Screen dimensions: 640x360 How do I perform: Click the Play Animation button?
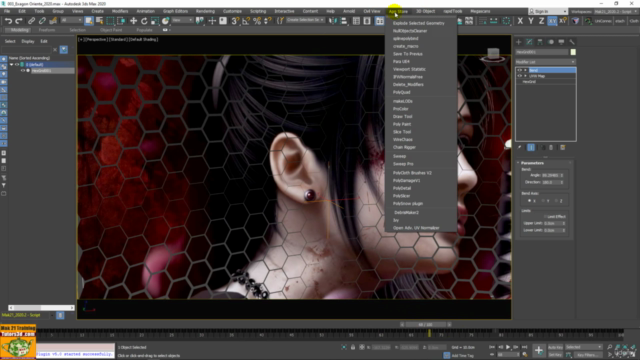(x=508, y=347)
